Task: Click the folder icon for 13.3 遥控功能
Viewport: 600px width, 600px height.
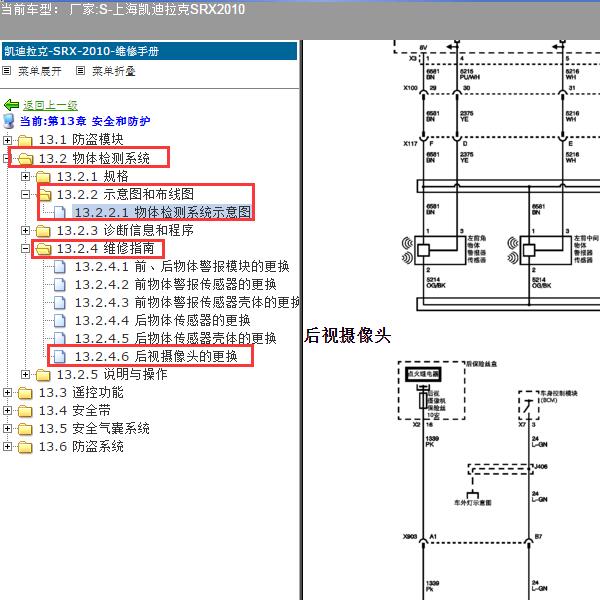Action: pos(25,393)
